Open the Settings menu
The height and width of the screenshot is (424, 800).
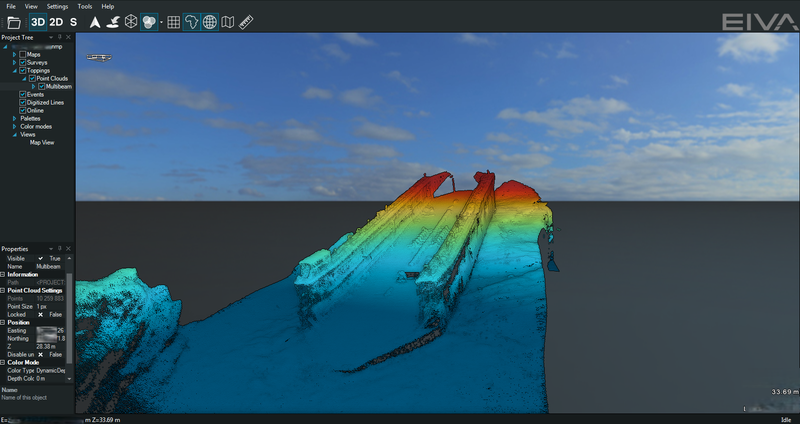coord(58,6)
